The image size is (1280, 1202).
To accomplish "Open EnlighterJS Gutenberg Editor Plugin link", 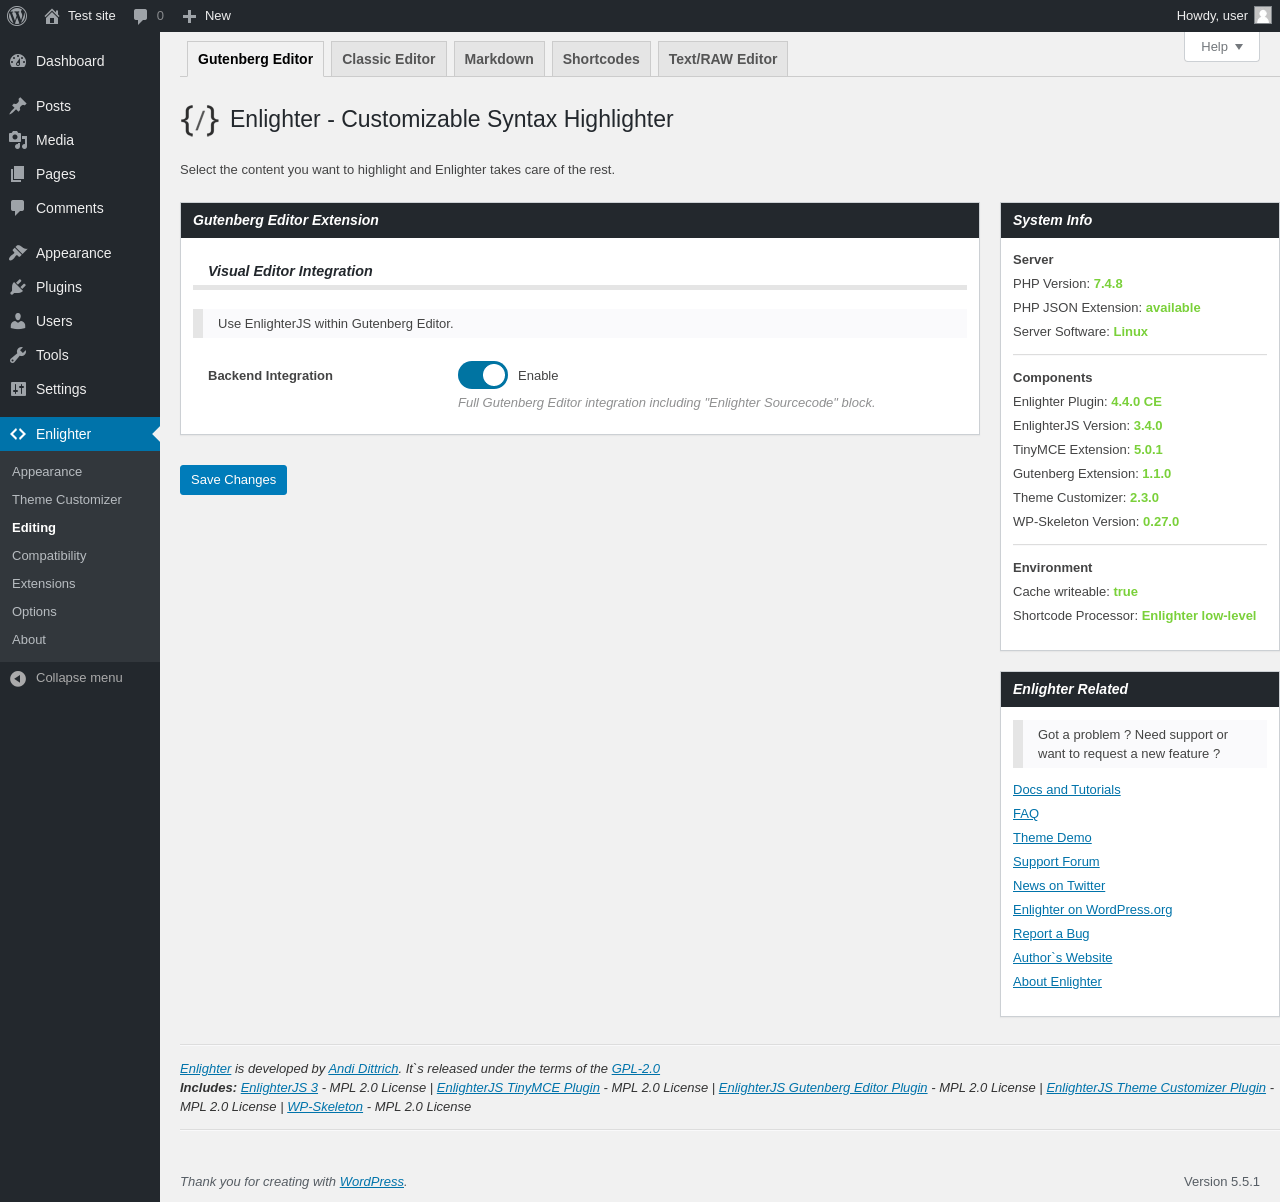I will click(823, 1088).
